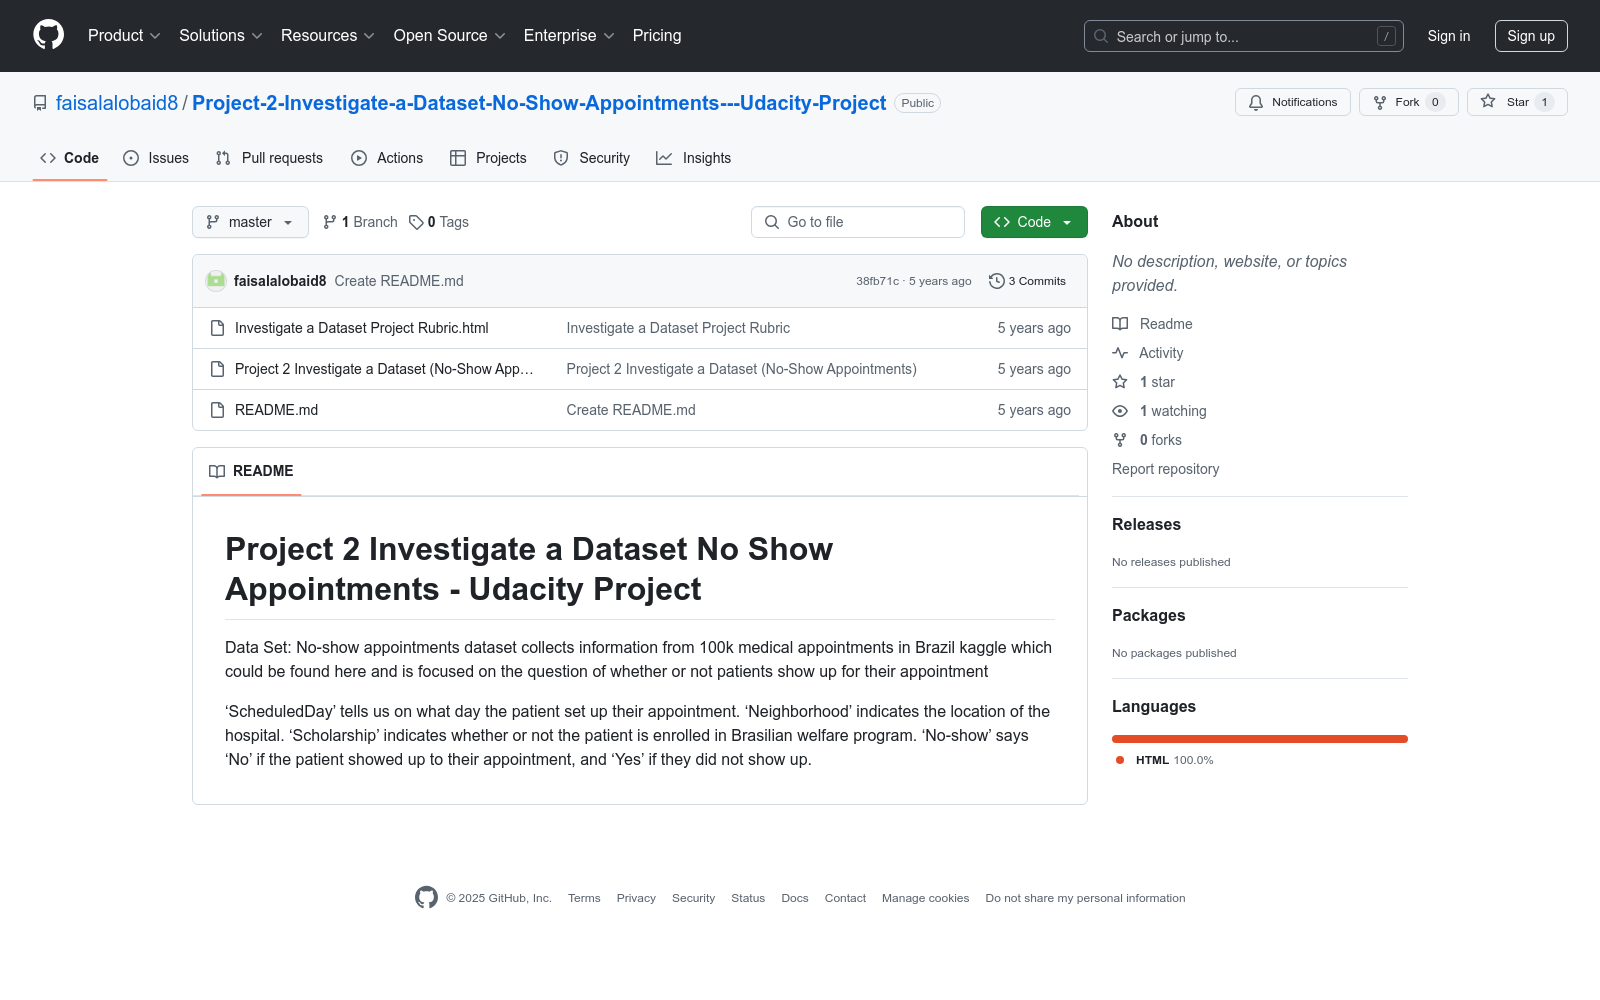Screen dimensions: 1600x1000
Task: Expand the Resources menu
Action: (328, 36)
